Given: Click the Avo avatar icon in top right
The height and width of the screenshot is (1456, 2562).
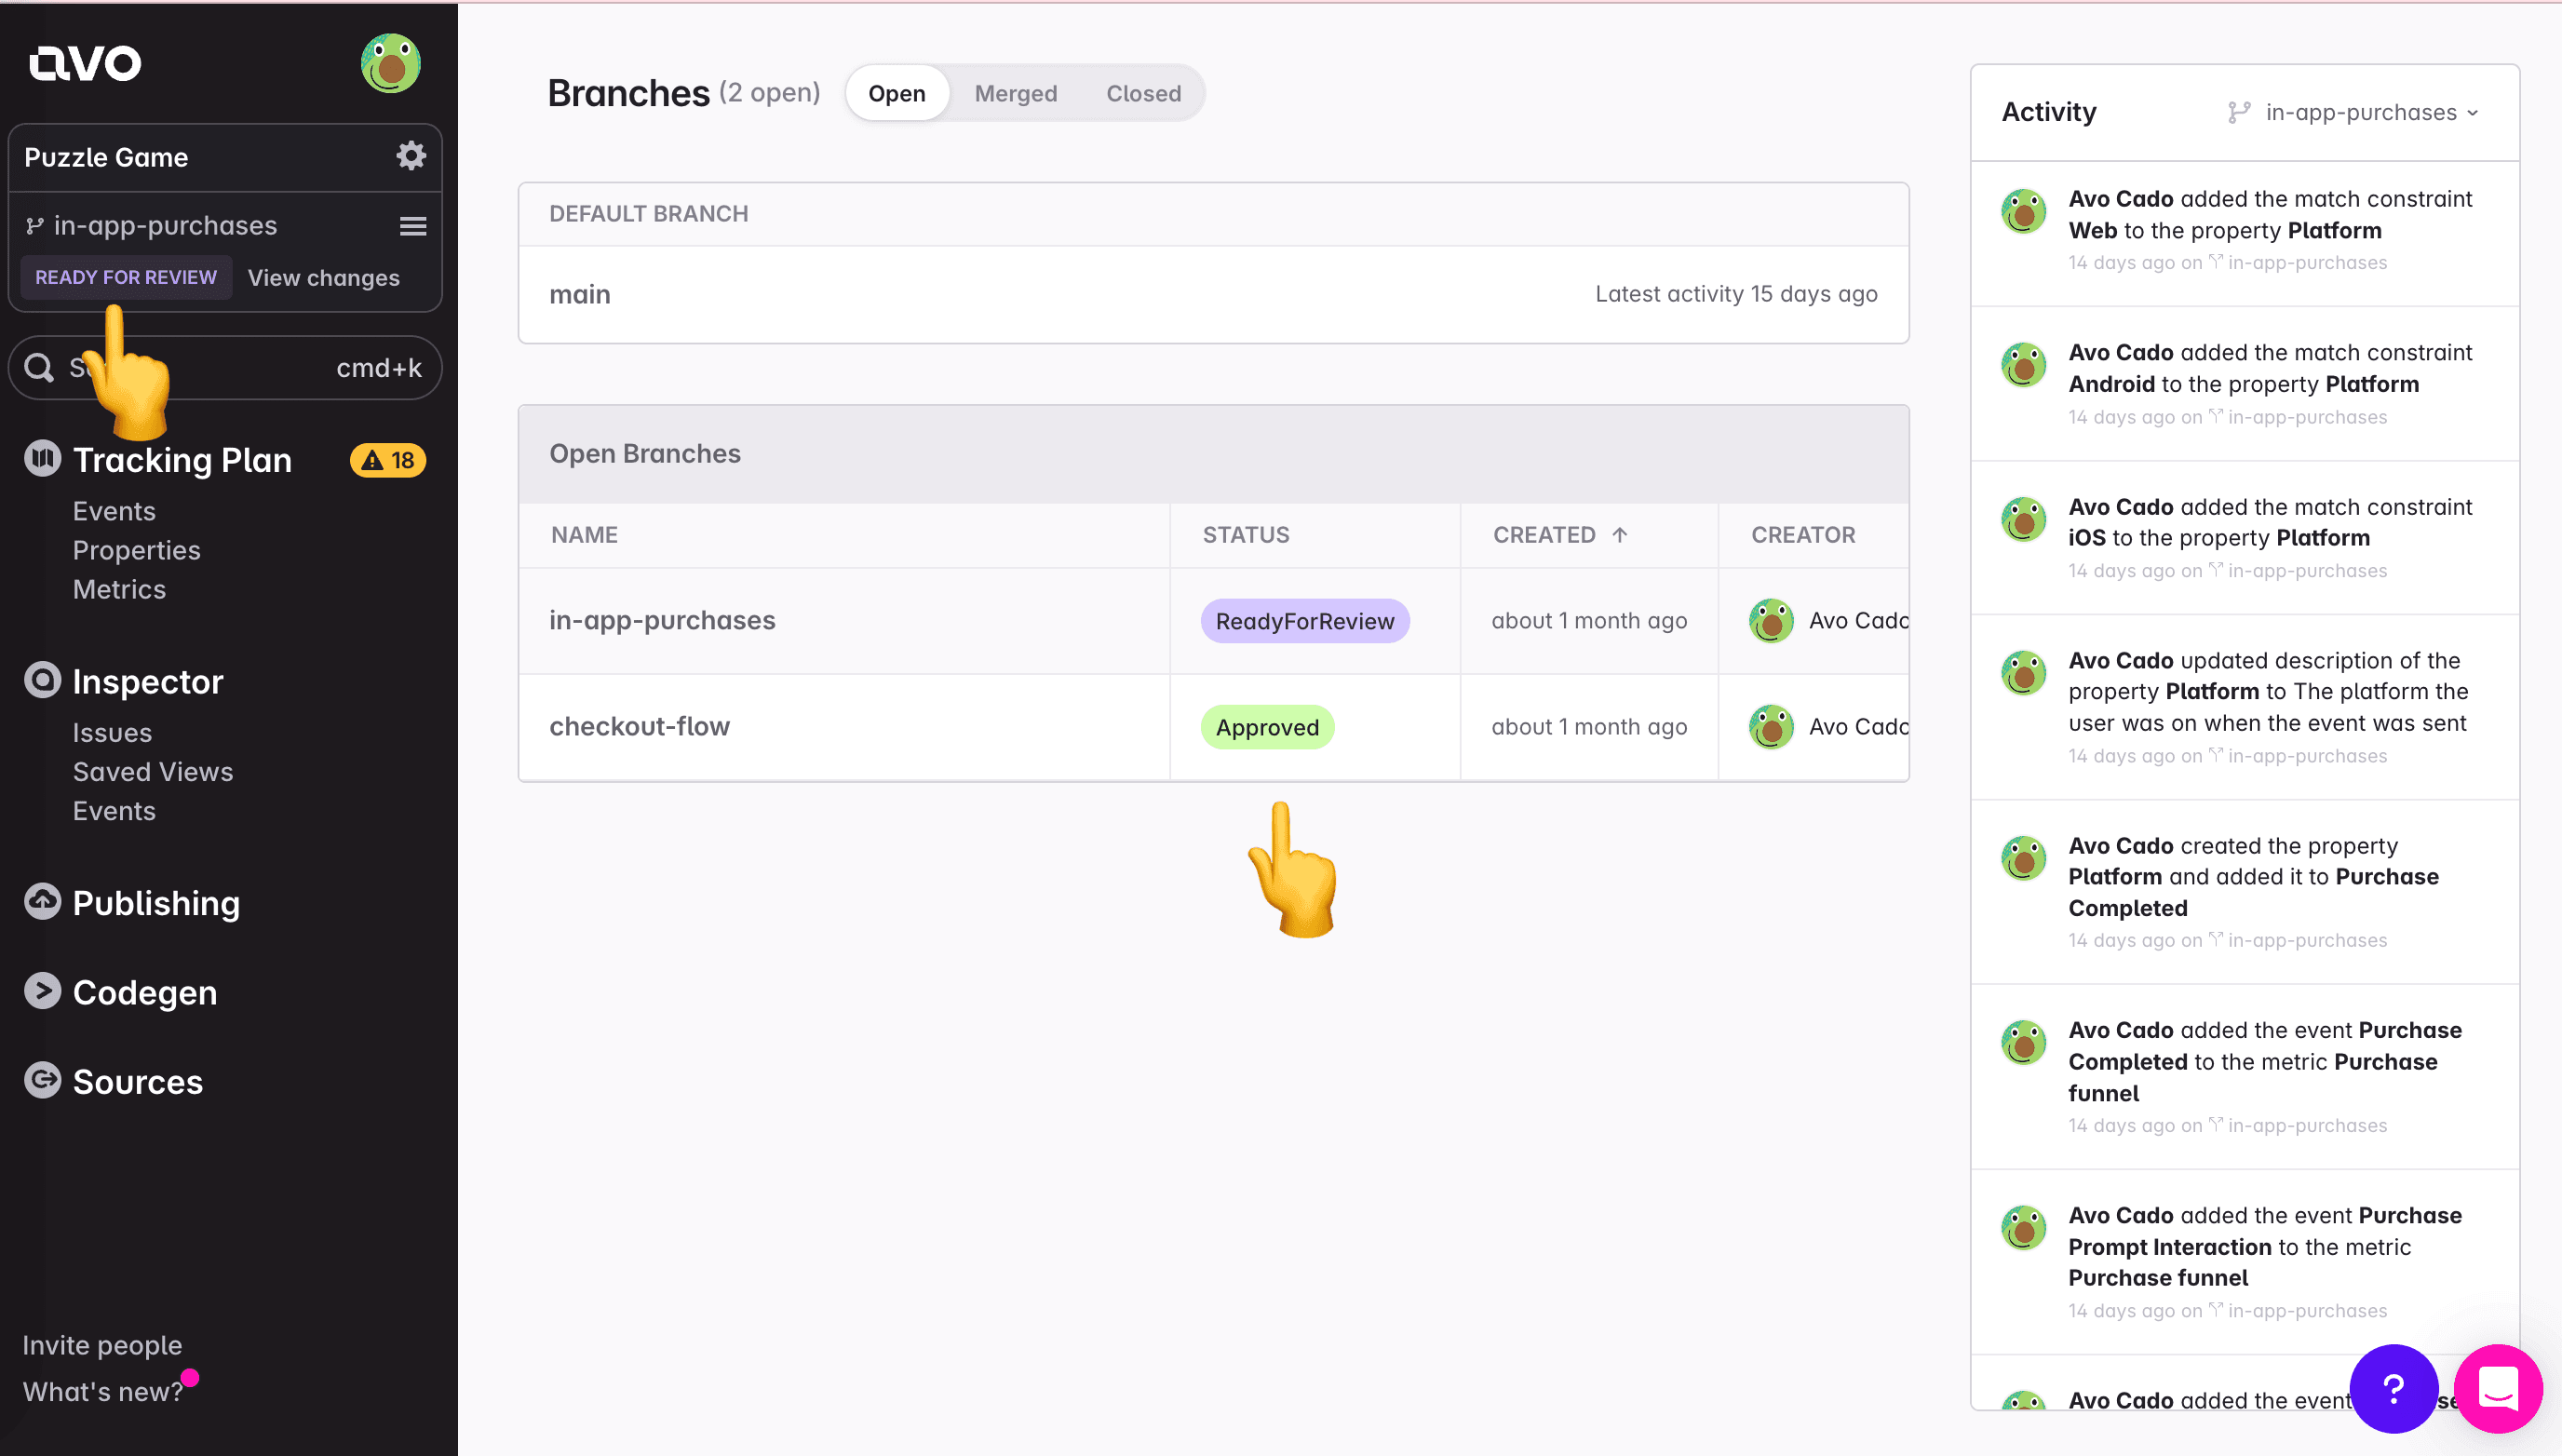Looking at the screenshot, I should [391, 63].
